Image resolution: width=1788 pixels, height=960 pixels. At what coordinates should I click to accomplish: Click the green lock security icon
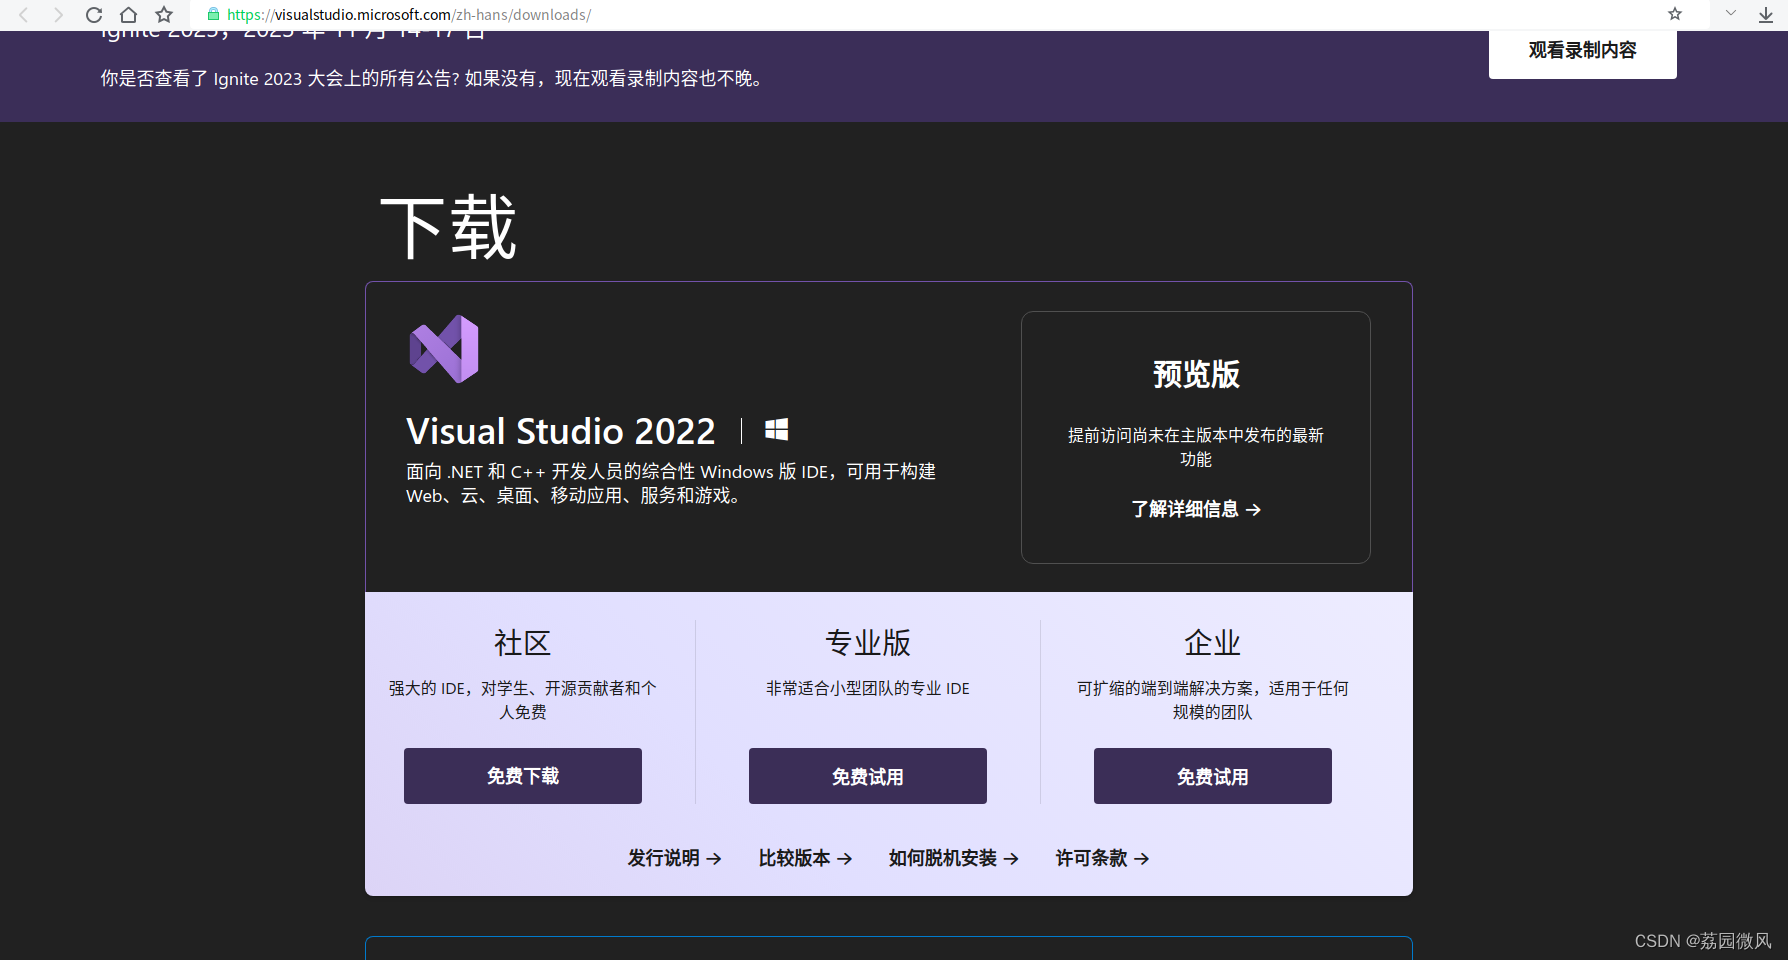coord(213,15)
